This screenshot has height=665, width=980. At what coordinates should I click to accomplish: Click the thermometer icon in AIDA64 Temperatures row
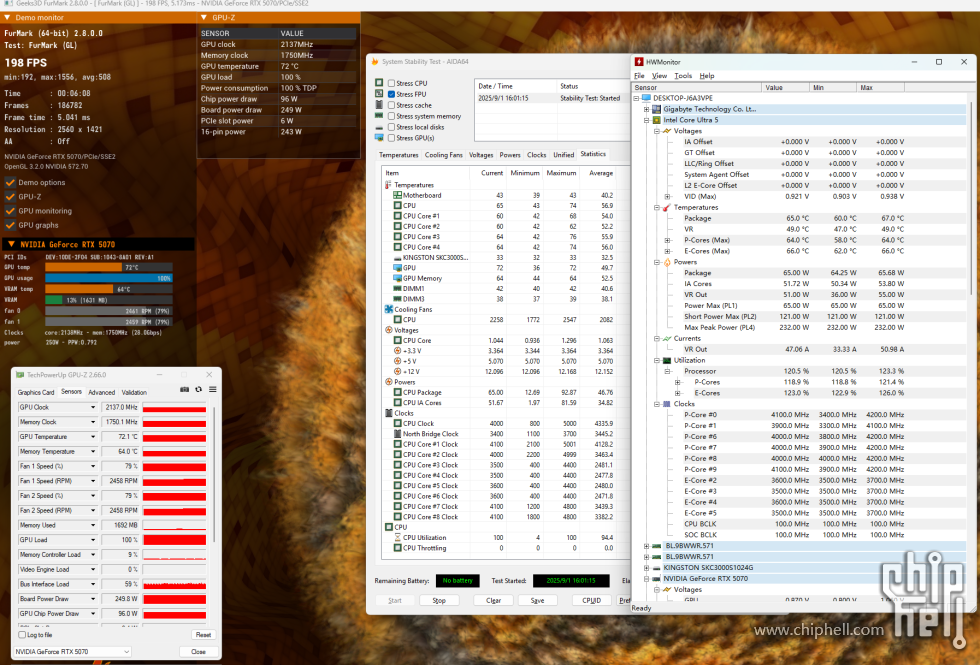tap(388, 185)
